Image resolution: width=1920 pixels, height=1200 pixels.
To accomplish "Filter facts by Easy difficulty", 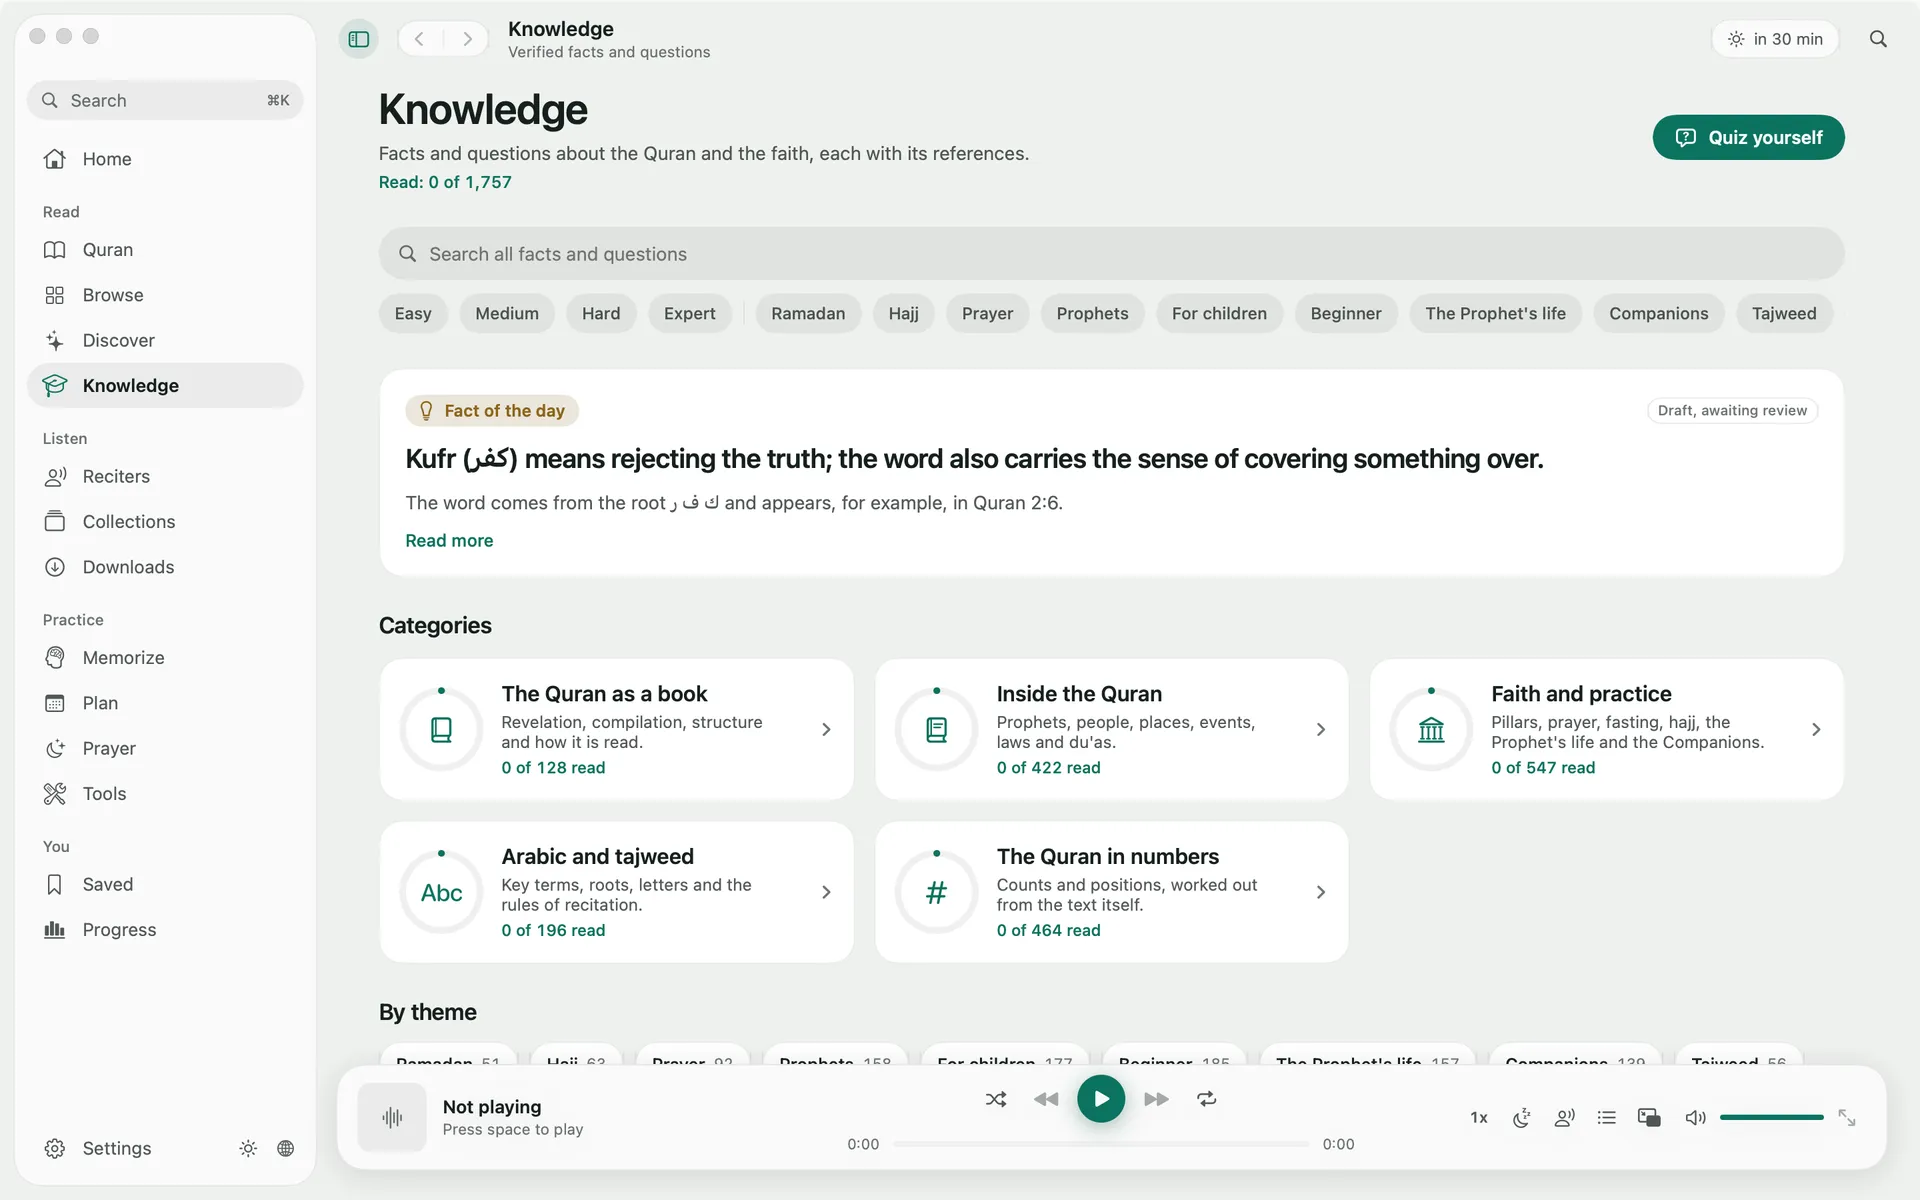I will pyautogui.click(x=413, y=313).
